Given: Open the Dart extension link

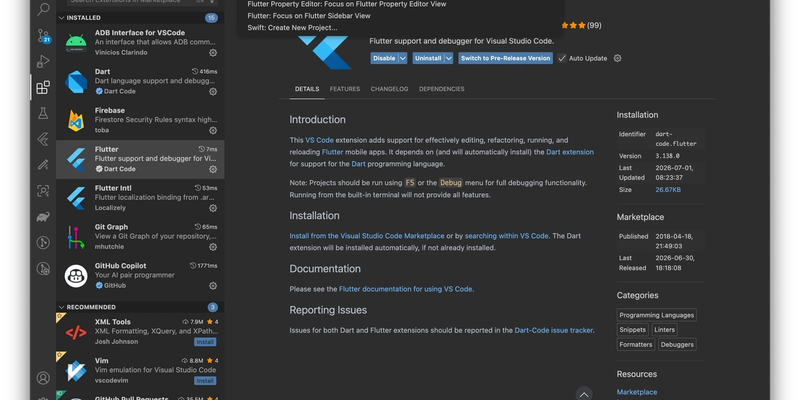Looking at the screenshot, I should coord(570,152).
